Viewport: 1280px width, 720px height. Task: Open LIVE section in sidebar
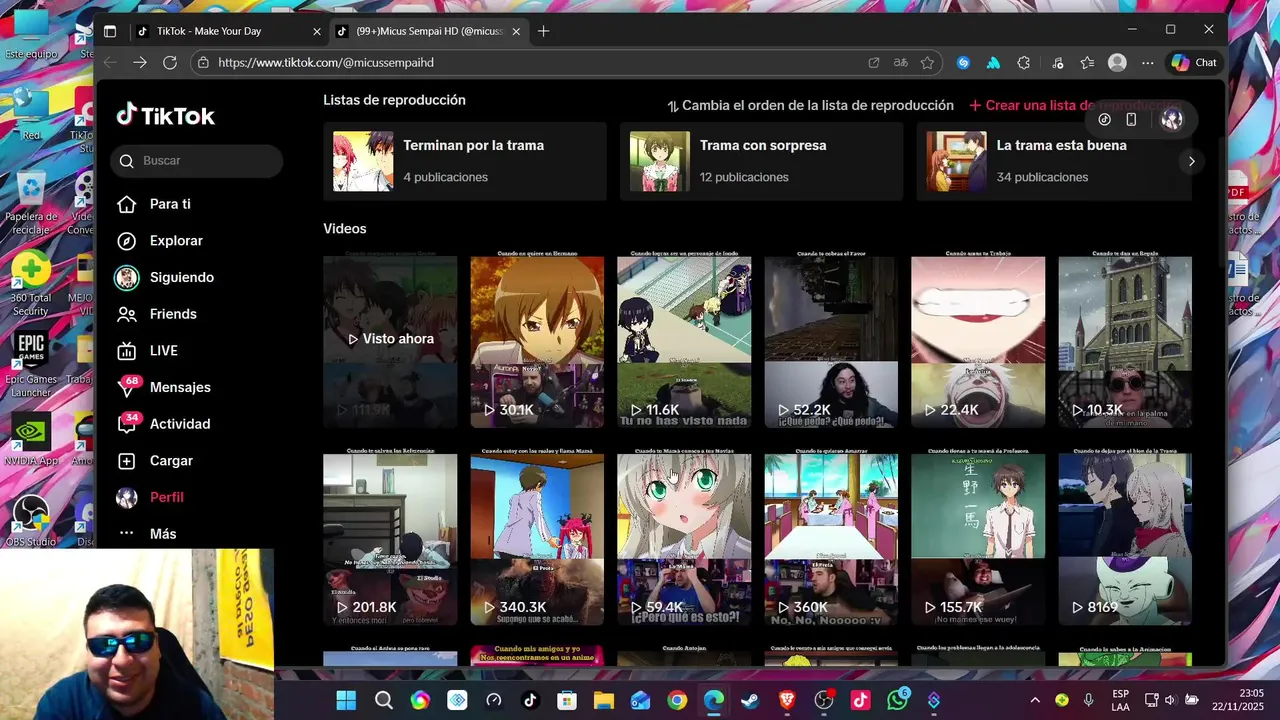tap(147, 351)
